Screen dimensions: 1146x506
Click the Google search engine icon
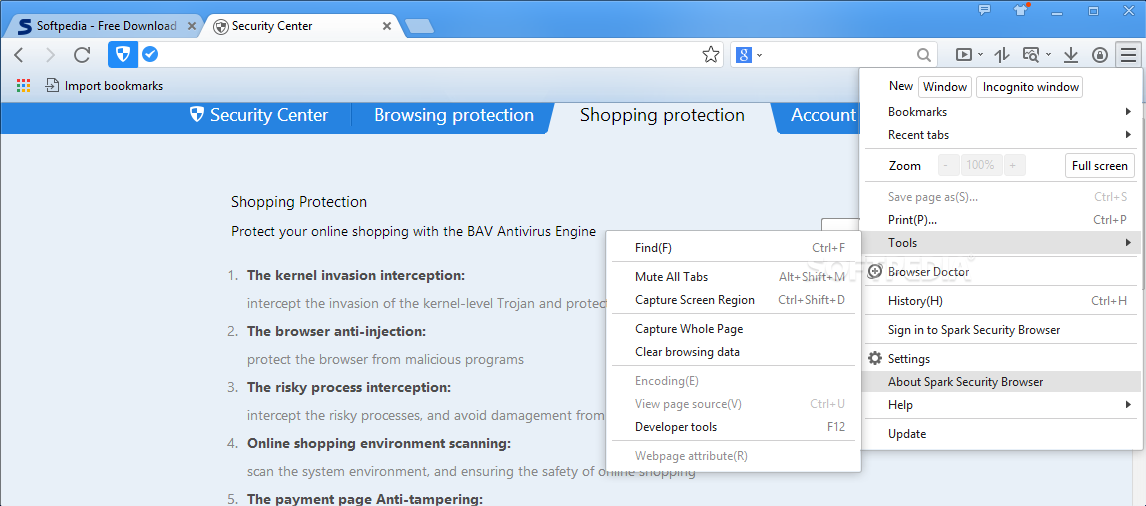click(x=744, y=55)
